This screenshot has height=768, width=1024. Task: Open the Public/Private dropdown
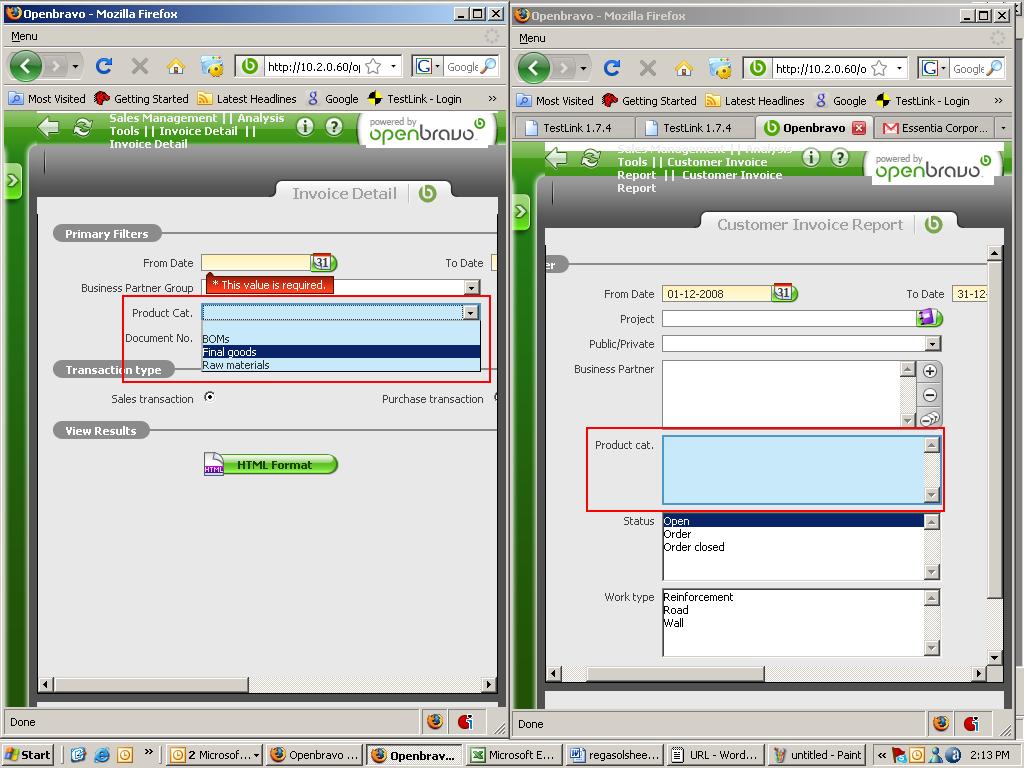click(x=932, y=344)
